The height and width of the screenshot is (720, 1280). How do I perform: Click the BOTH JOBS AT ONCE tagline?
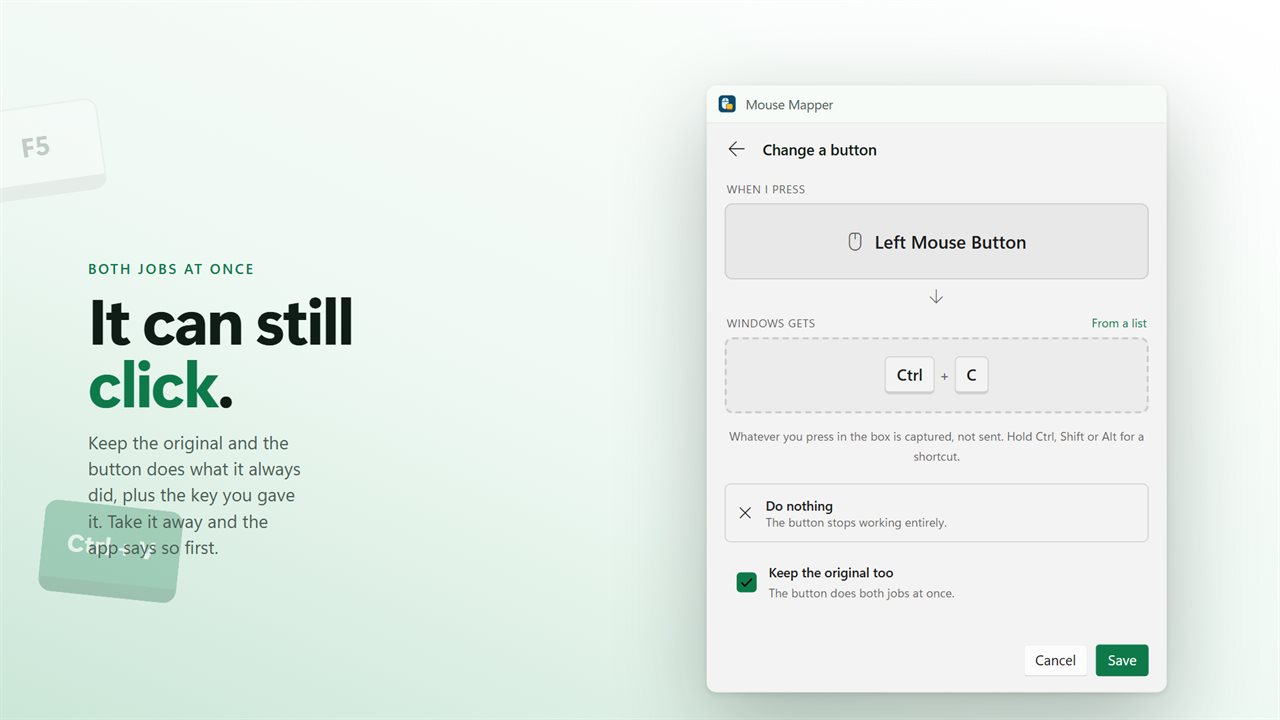[x=171, y=269]
